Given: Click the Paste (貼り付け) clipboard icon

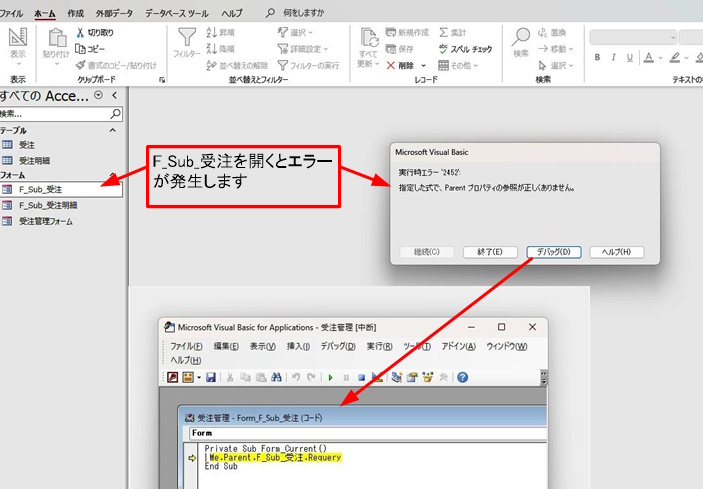Looking at the screenshot, I should click(57, 38).
